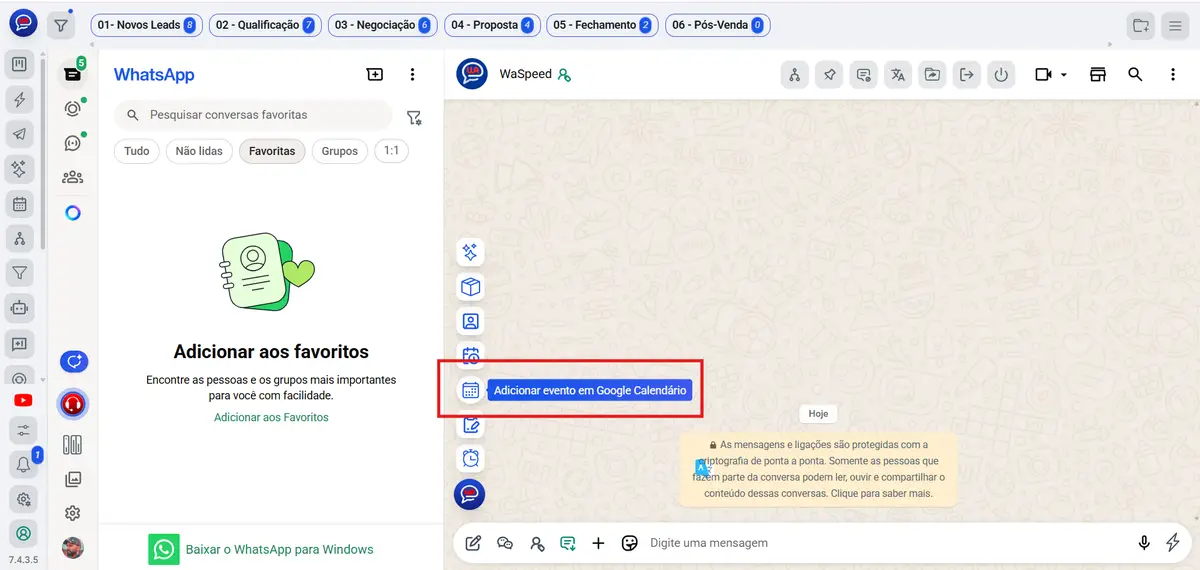
Task: Click the Google Calendar event icon
Action: point(470,390)
